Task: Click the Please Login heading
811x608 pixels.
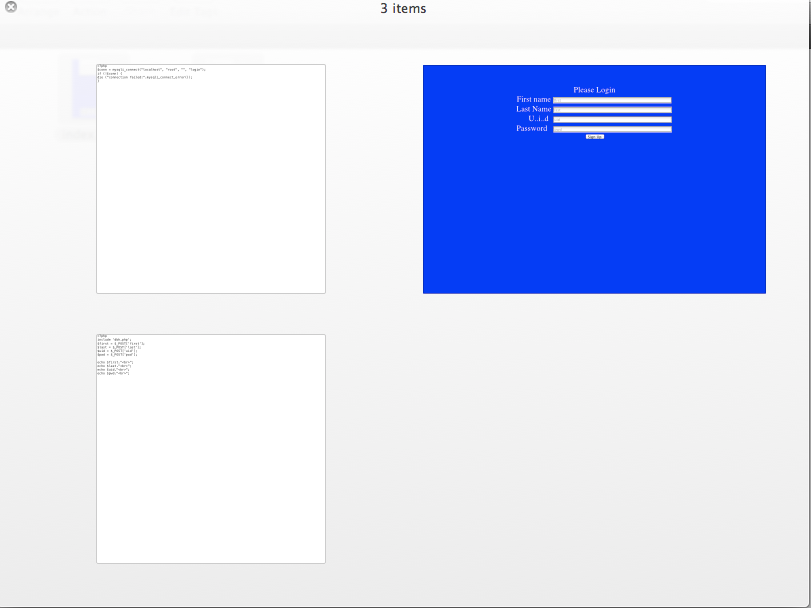Action: tap(594, 90)
